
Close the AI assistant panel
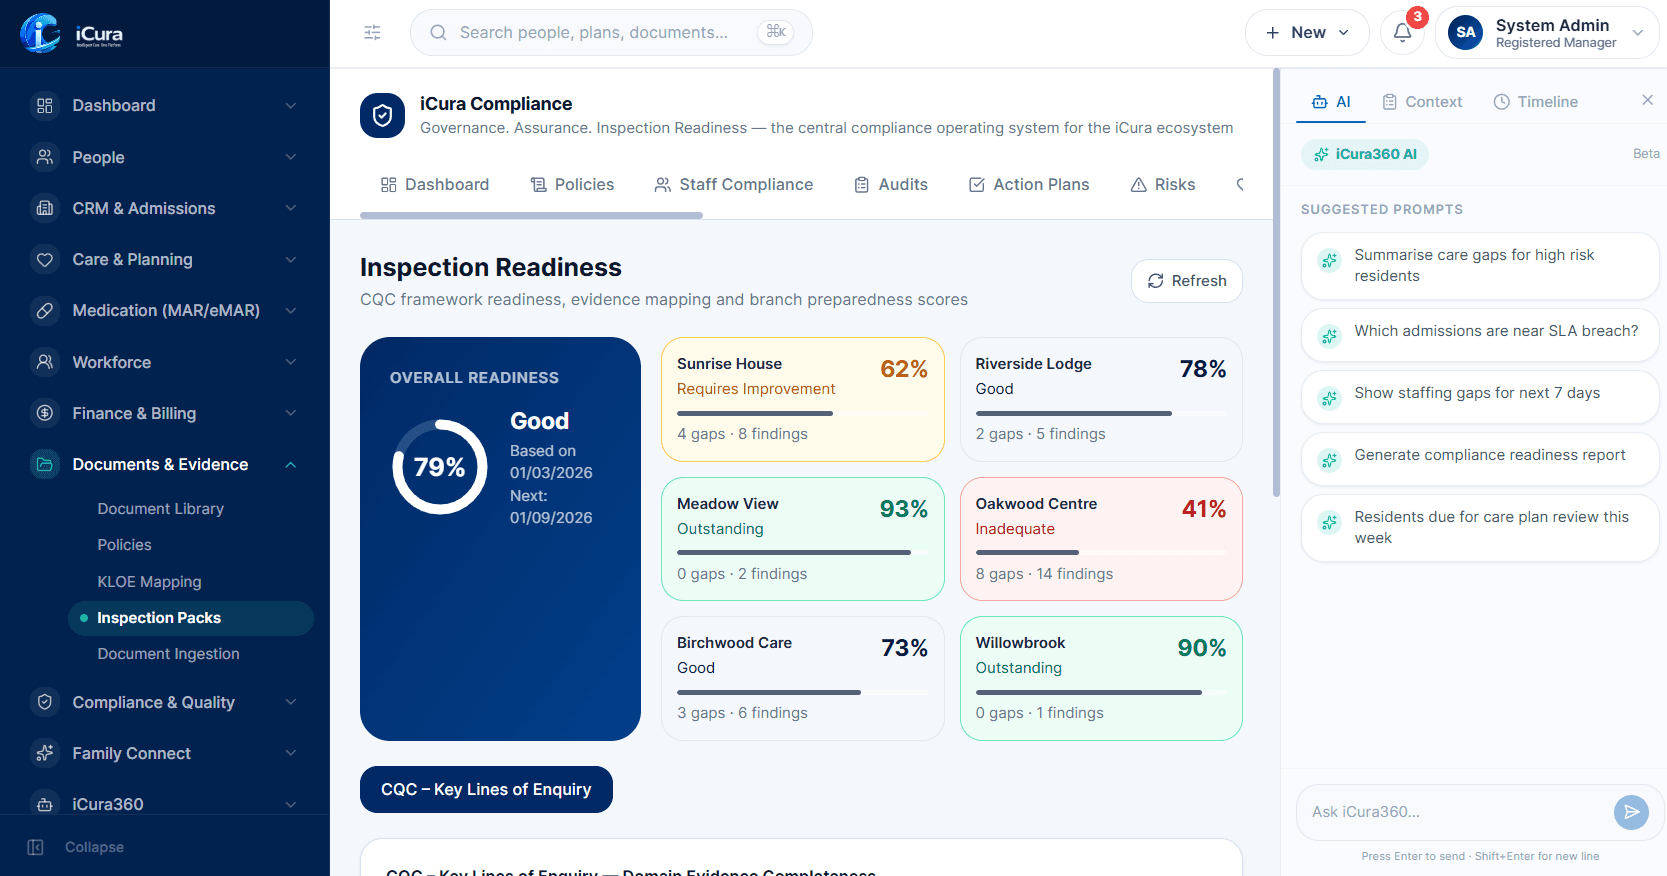(x=1647, y=100)
